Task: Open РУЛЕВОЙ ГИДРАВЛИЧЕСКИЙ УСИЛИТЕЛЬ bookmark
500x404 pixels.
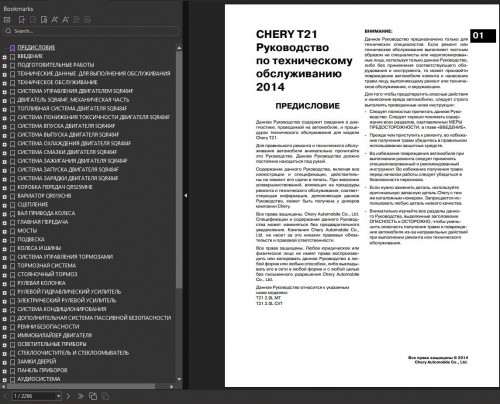Action: tap(69, 292)
